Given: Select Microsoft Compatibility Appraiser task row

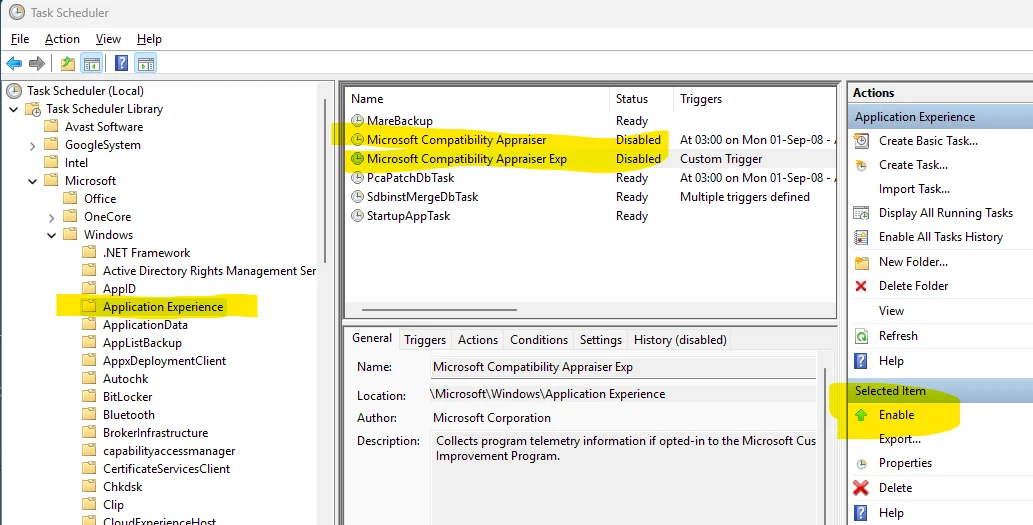Looking at the screenshot, I should click(x=590, y=140).
